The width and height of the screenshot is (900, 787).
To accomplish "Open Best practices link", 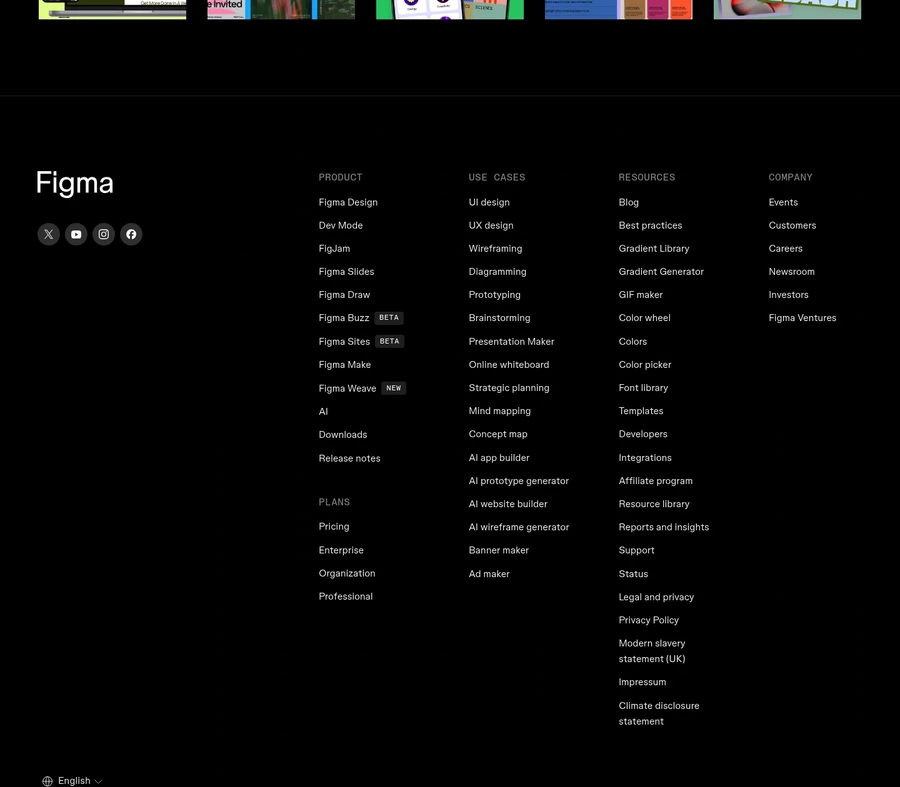I will pyautogui.click(x=650, y=226).
